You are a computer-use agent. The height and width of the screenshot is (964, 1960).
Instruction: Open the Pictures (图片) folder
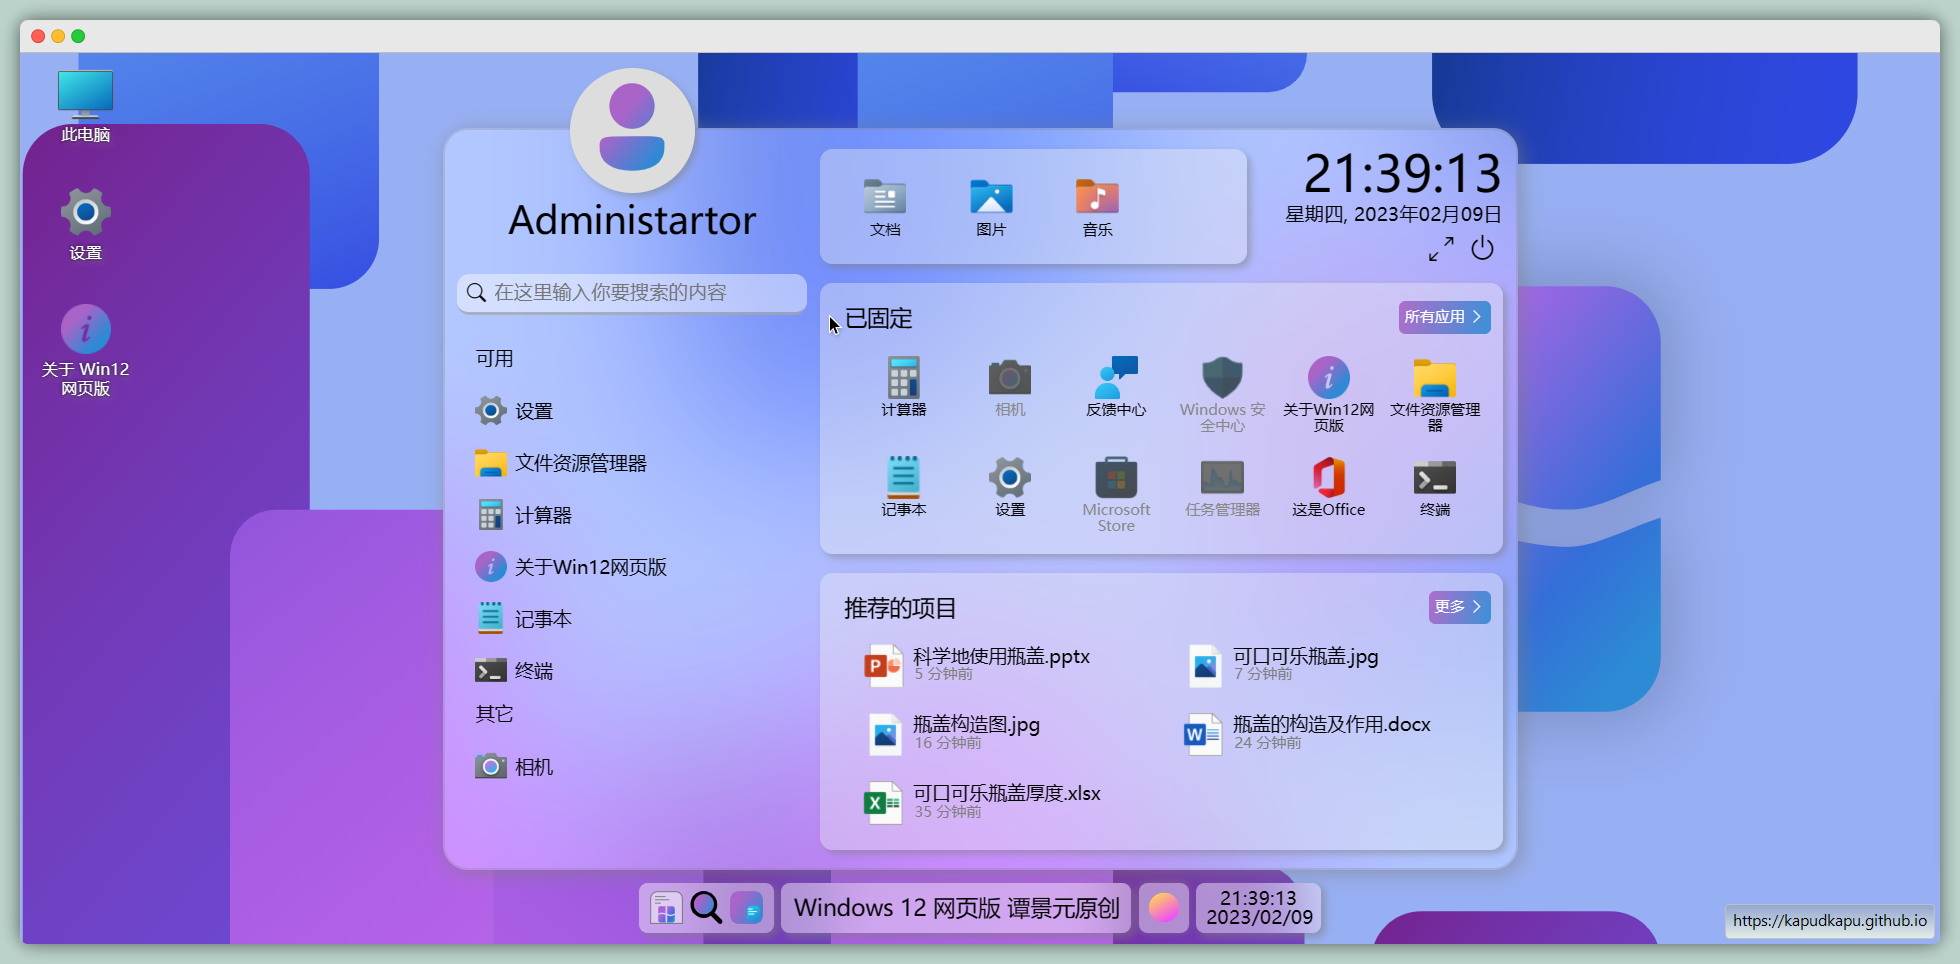(x=991, y=207)
